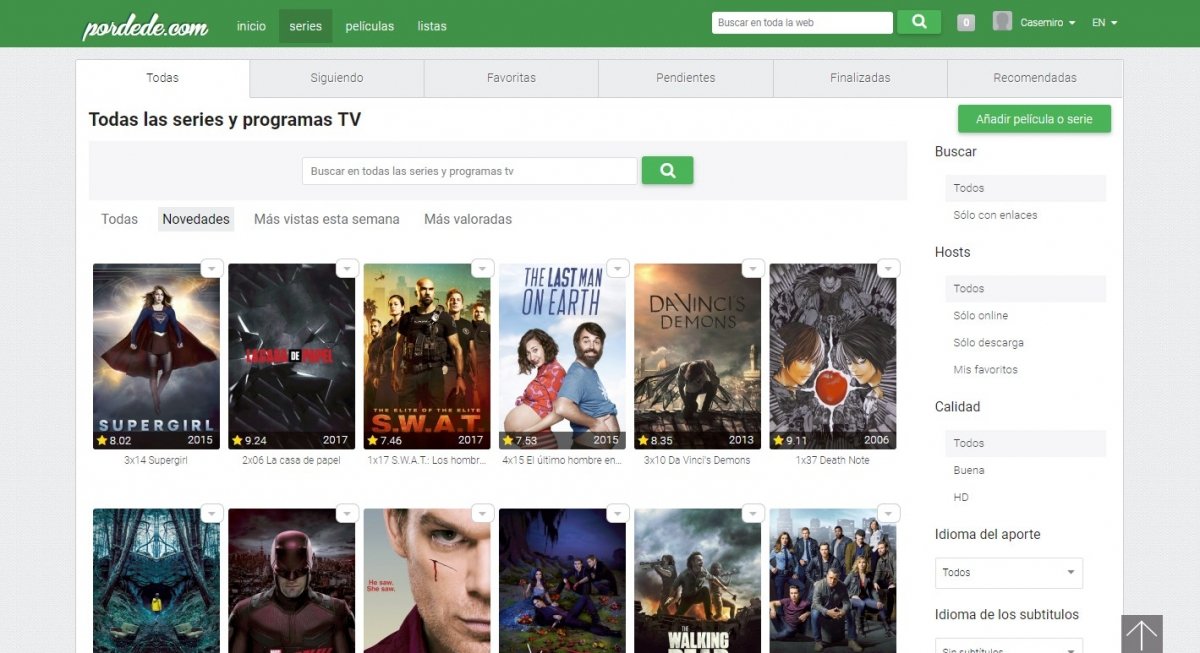This screenshot has height=653, width=1200.
Task: Open listas in top navigation
Action: coord(432,26)
